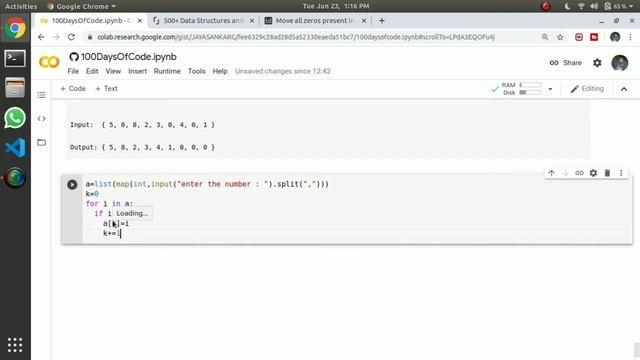Image resolution: width=640 pixels, height=360 pixels.
Task: Click the RAM usage bar
Action: [x=530, y=85]
